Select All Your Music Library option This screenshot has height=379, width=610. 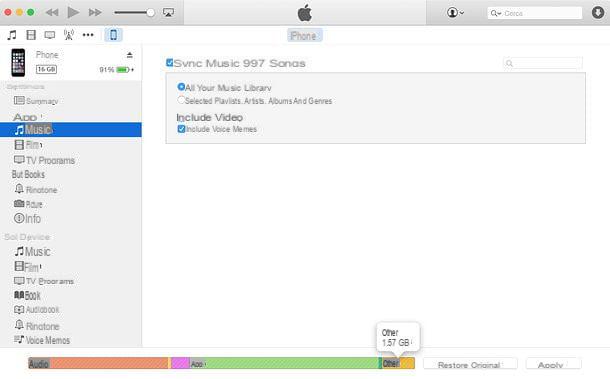click(x=181, y=87)
